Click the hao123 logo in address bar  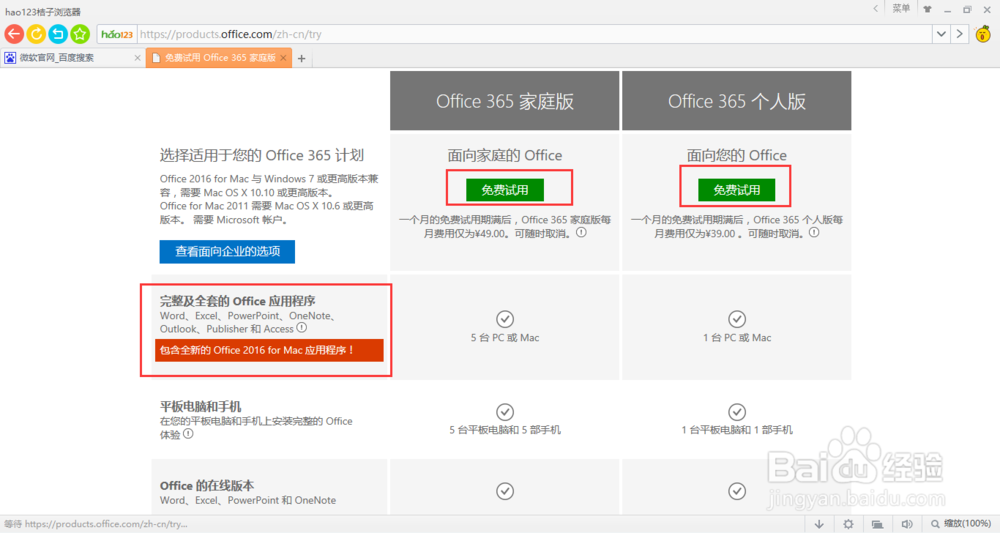(117, 34)
